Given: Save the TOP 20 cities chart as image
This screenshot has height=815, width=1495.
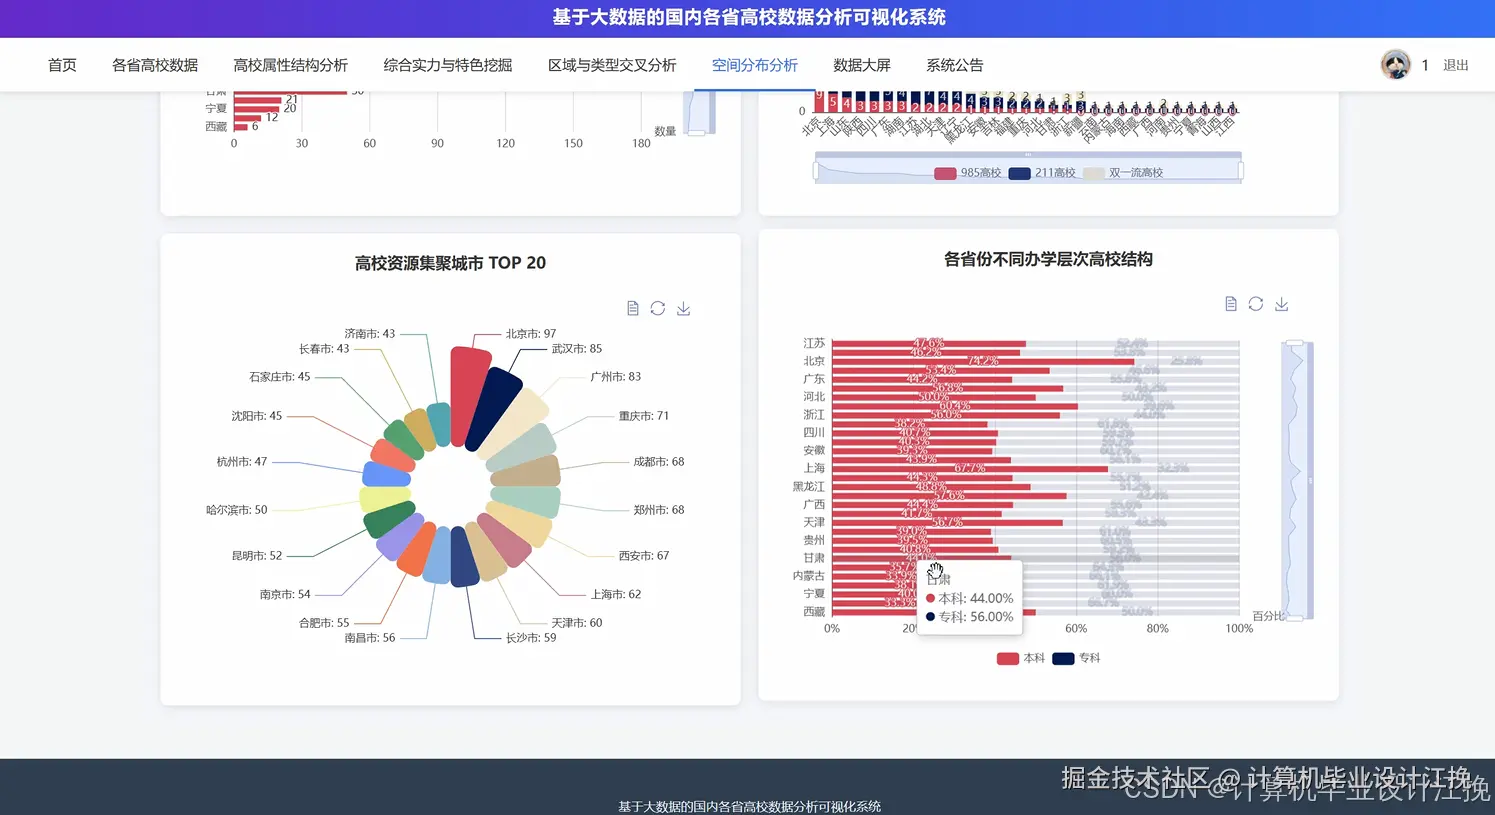Looking at the screenshot, I should point(684,308).
